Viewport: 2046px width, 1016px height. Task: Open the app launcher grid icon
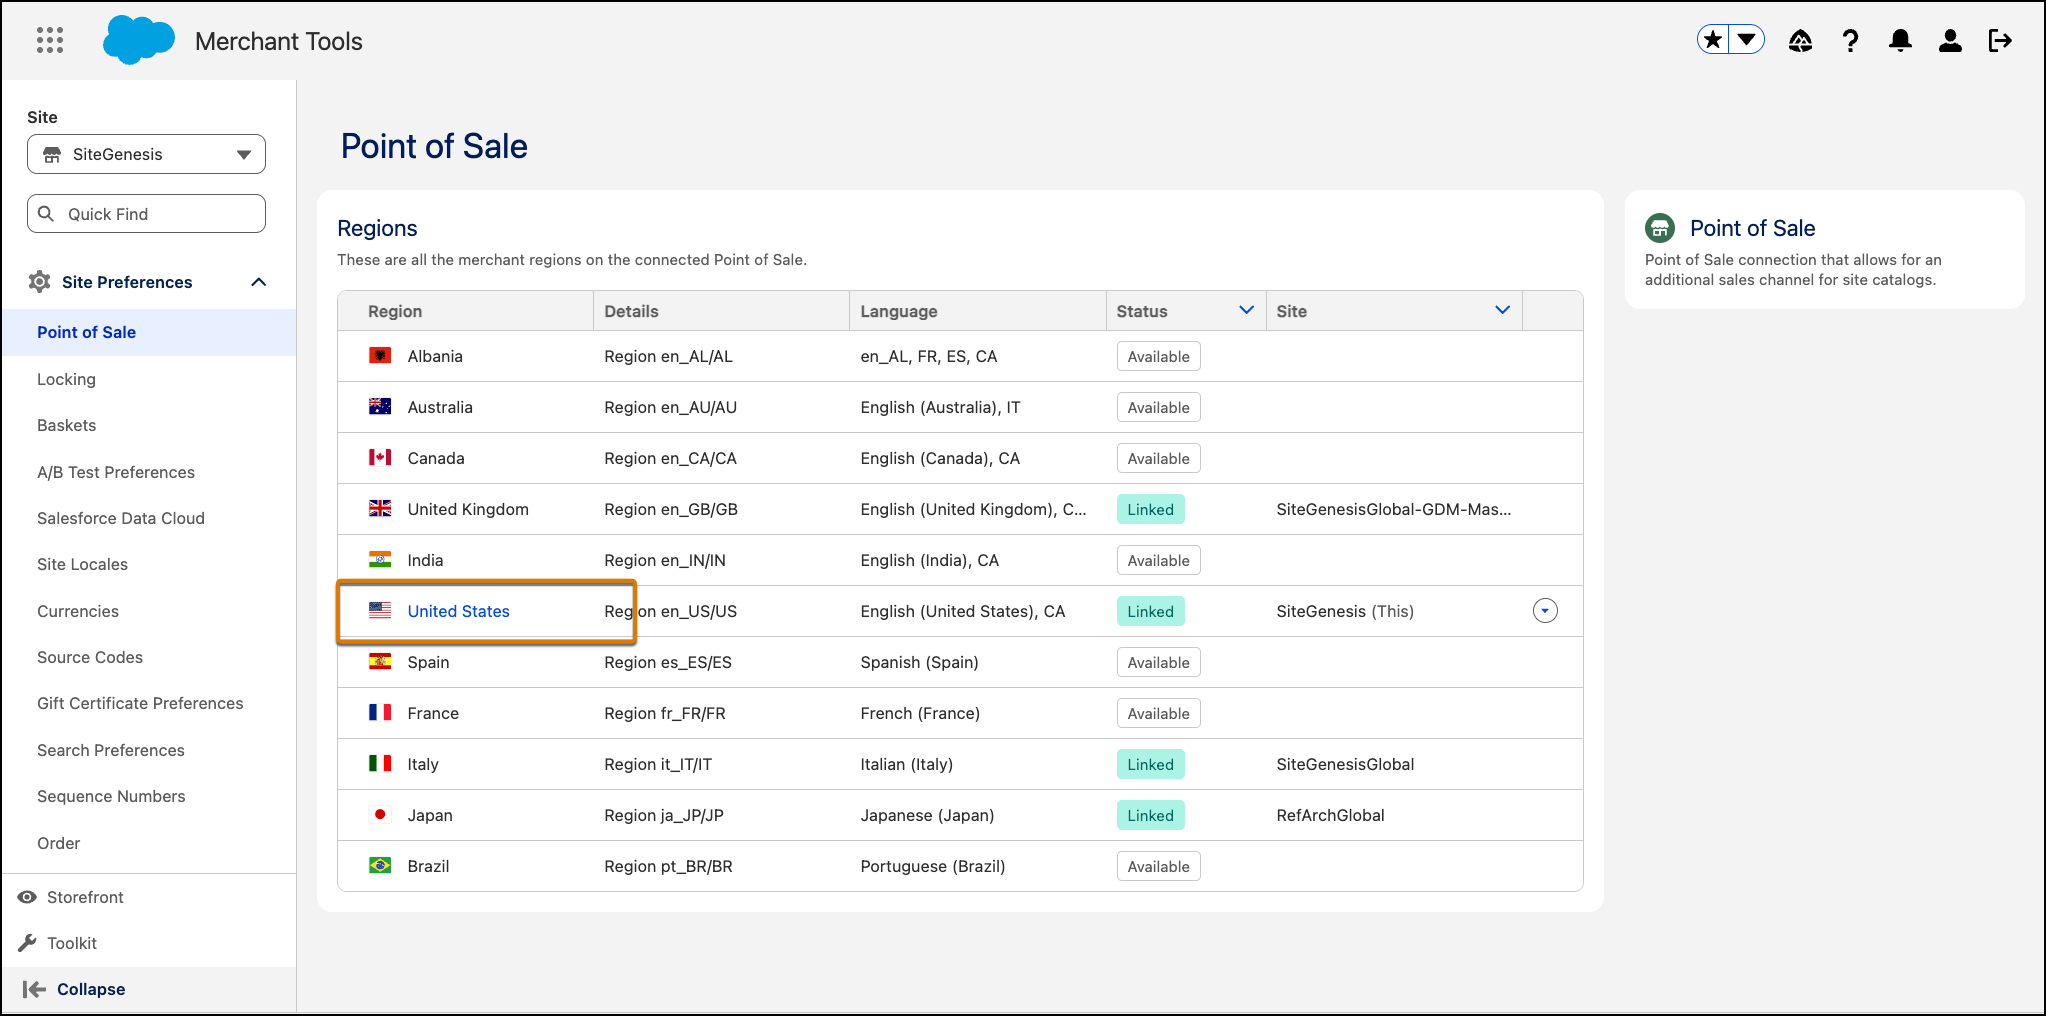pyautogui.click(x=50, y=40)
